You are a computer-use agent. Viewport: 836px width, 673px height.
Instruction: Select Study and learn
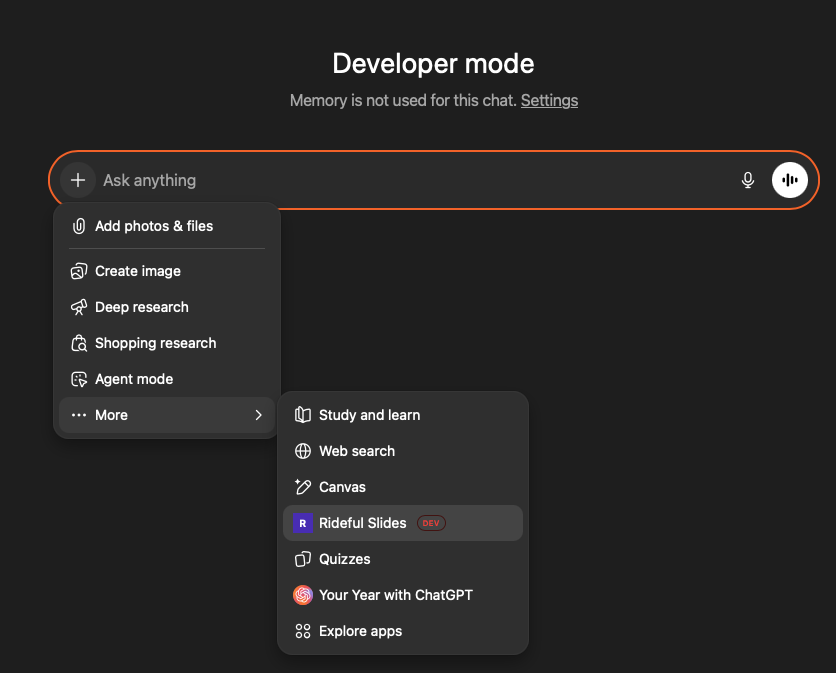[368, 415]
